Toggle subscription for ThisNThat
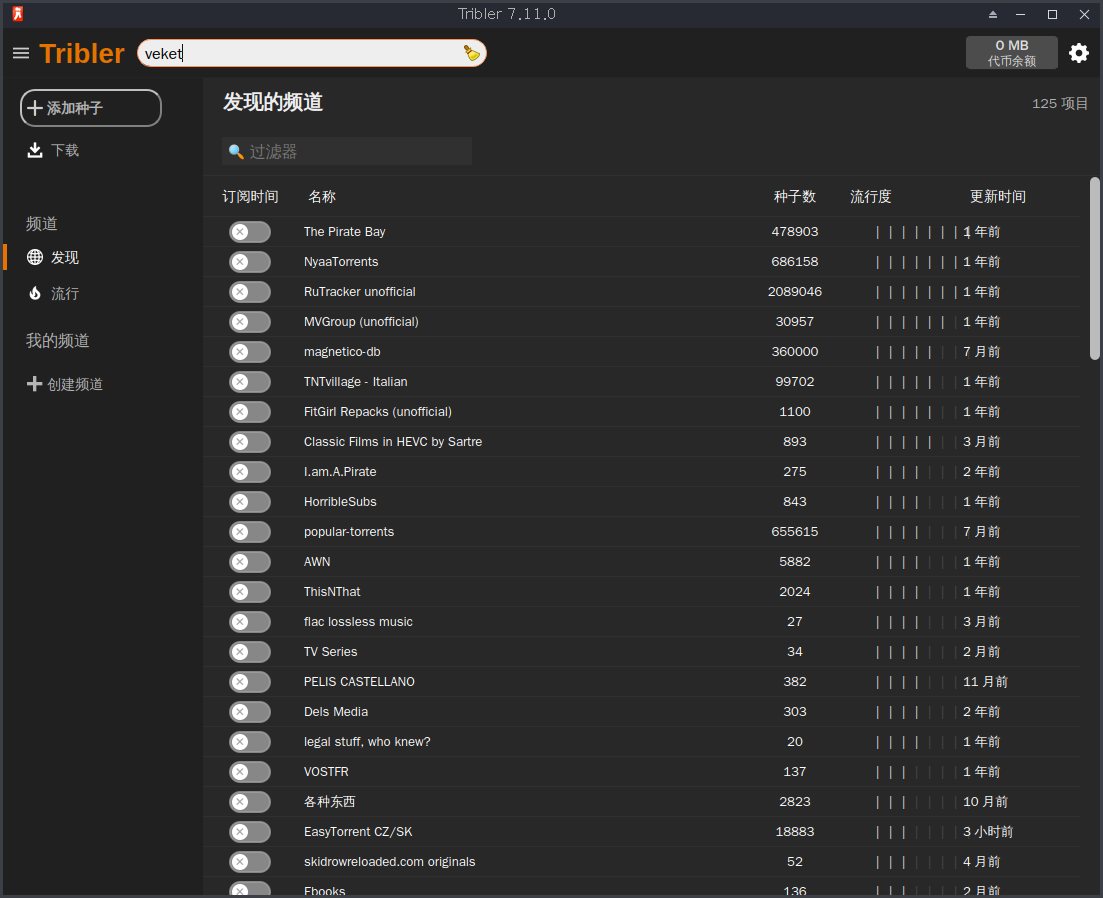Screen dimensions: 1103x898 pos(250,592)
